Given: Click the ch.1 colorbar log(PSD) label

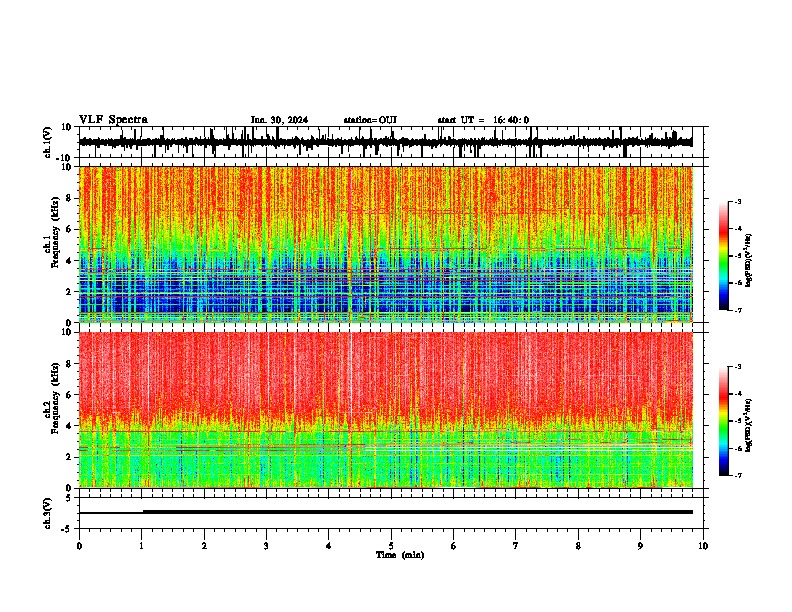Looking at the screenshot, I should click(749, 261).
